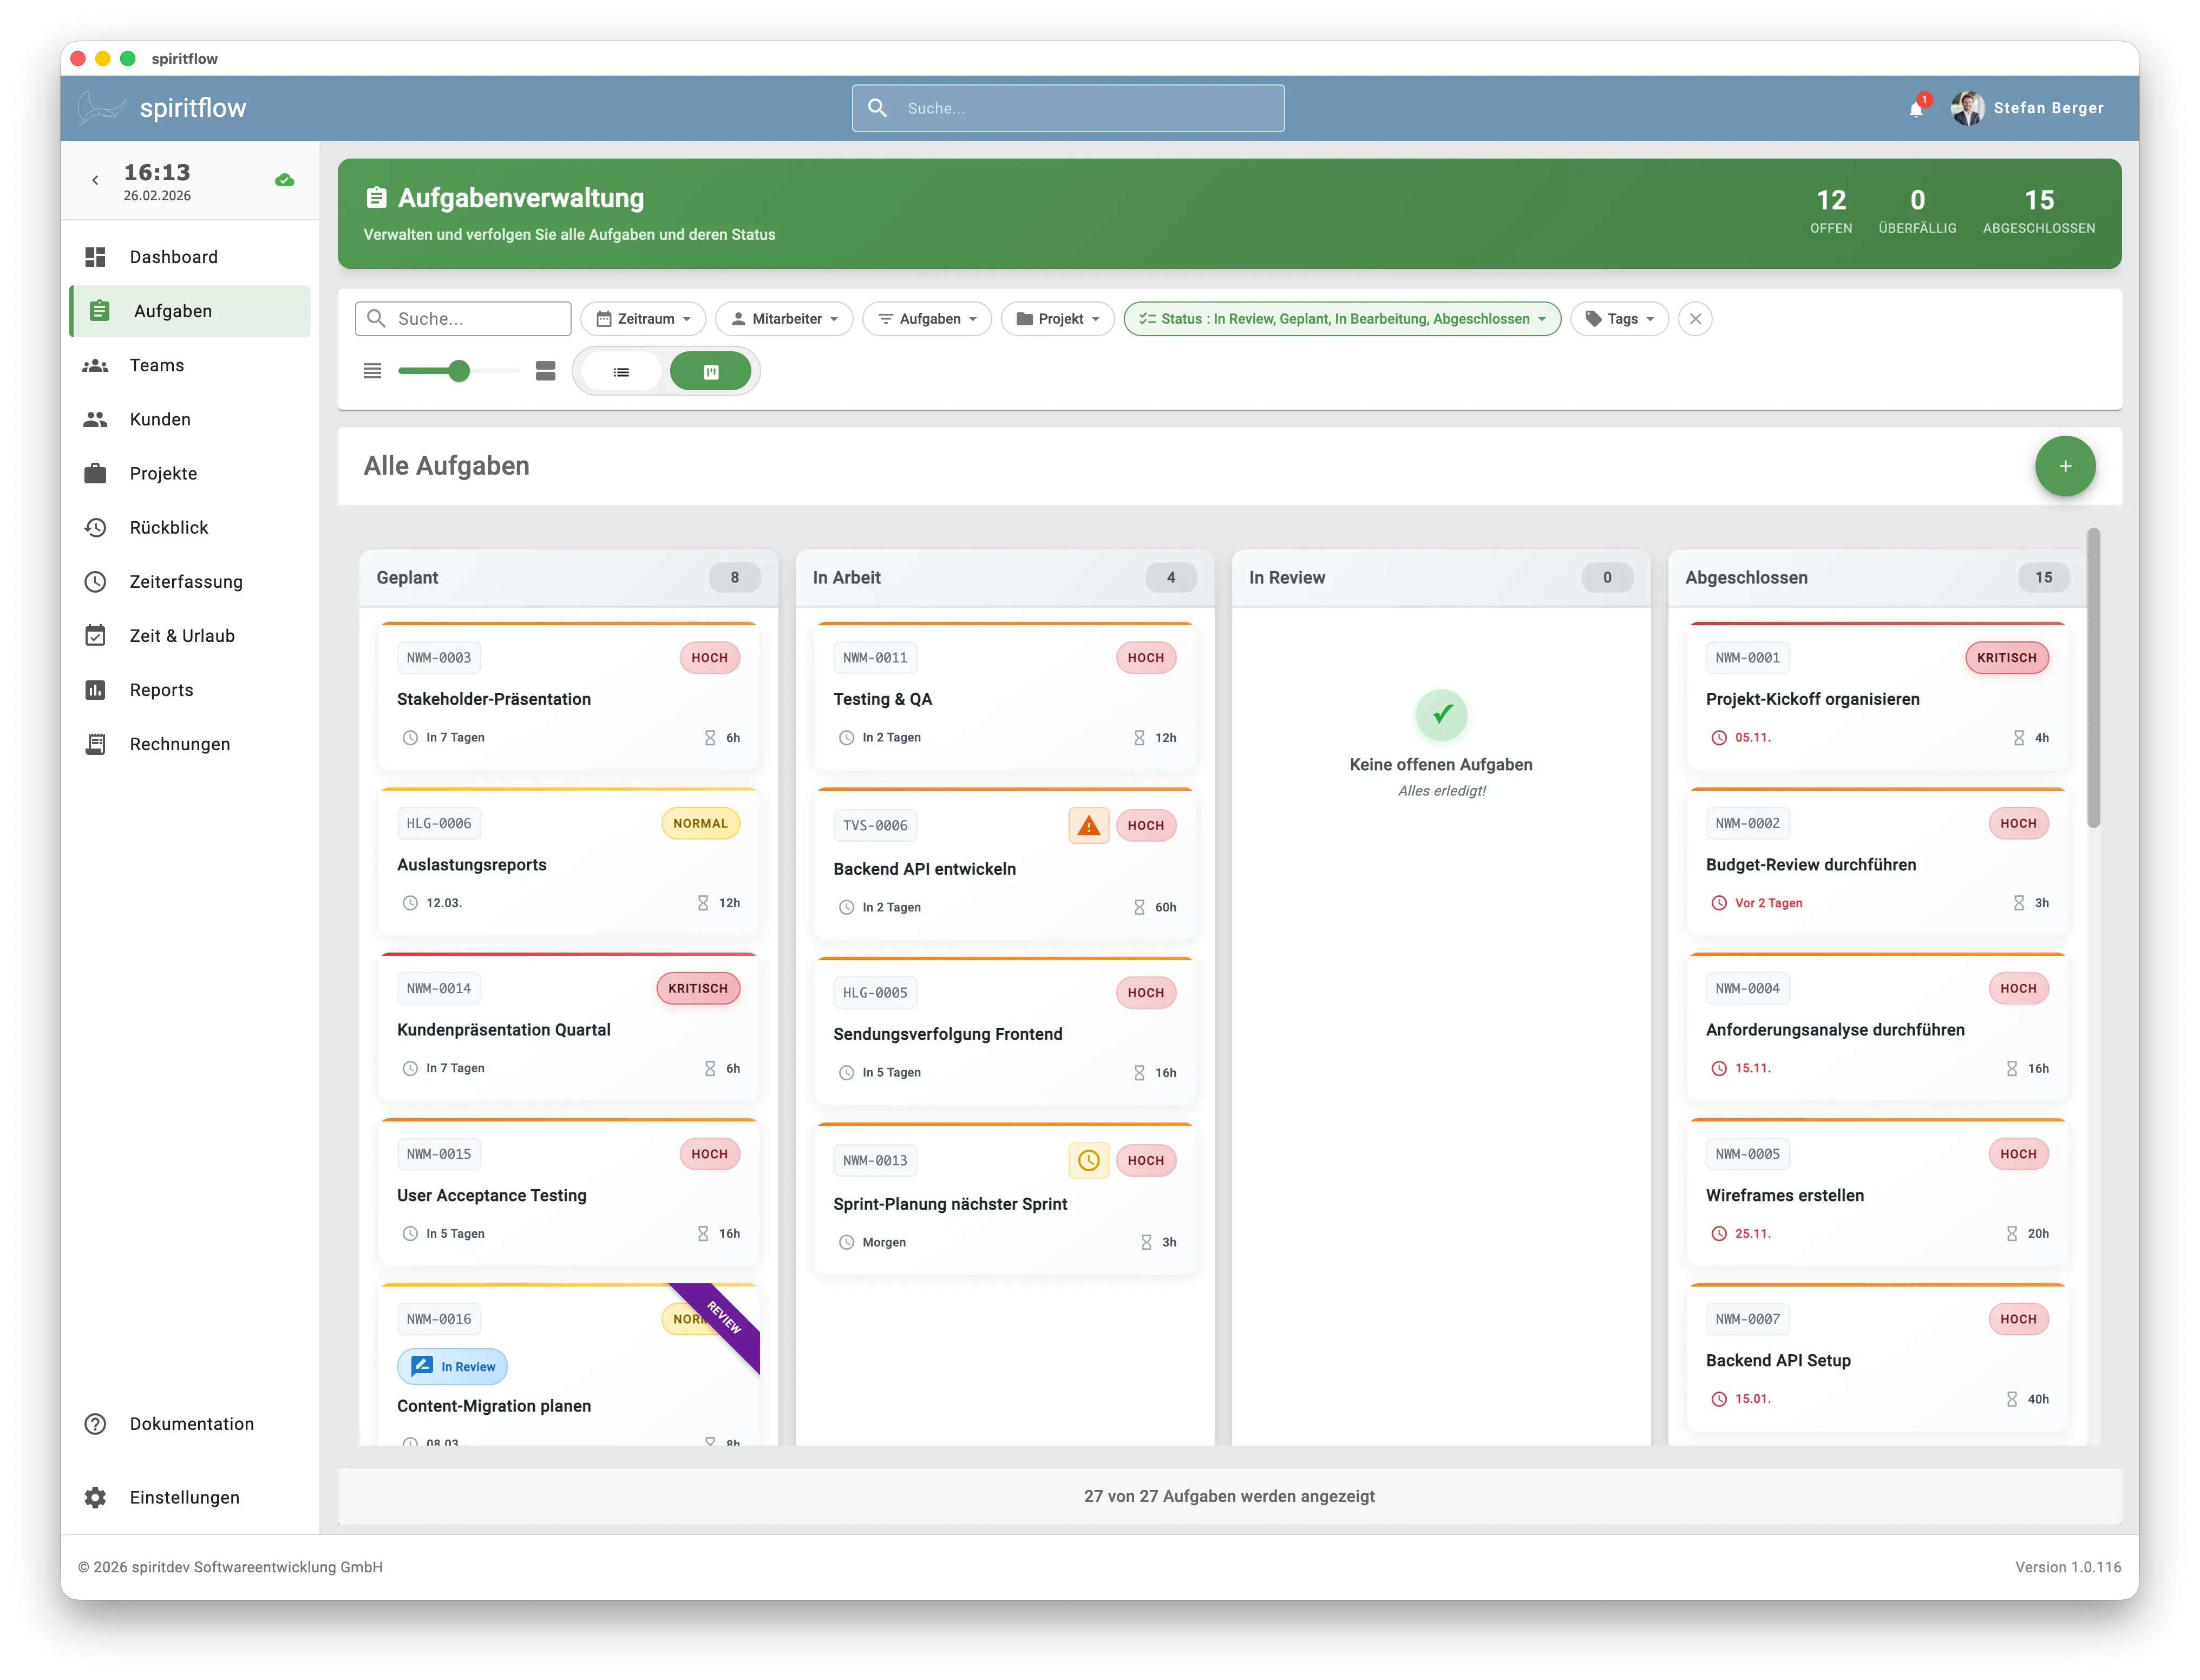2200x1680 pixels.
Task: Click the Rückblick history icon
Action: point(95,527)
